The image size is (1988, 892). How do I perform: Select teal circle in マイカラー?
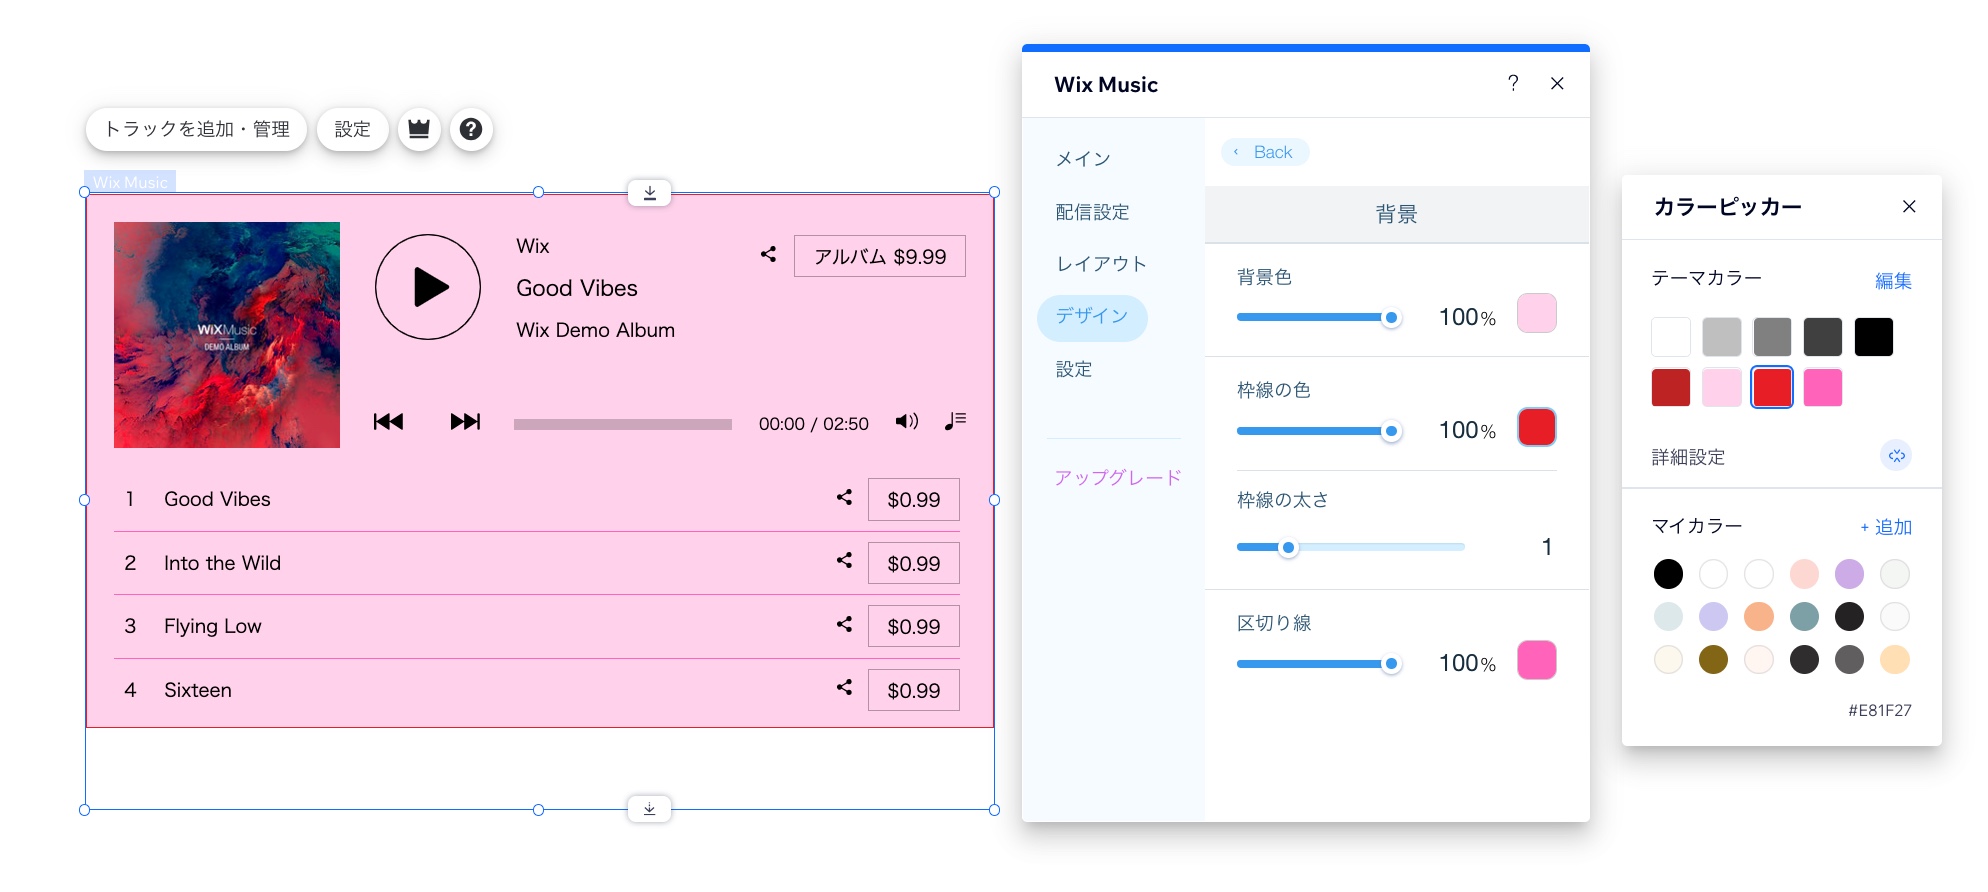click(x=1804, y=616)
